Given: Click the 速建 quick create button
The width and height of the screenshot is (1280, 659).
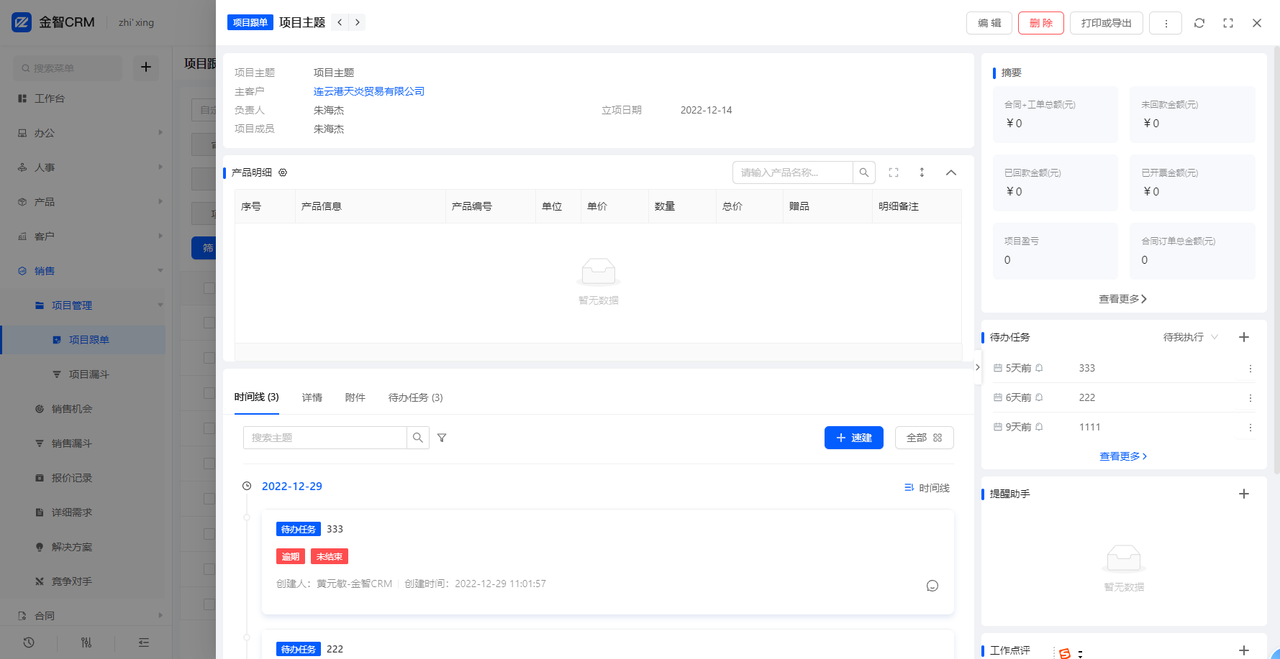Looking at the screenshot, I should 853,438.
